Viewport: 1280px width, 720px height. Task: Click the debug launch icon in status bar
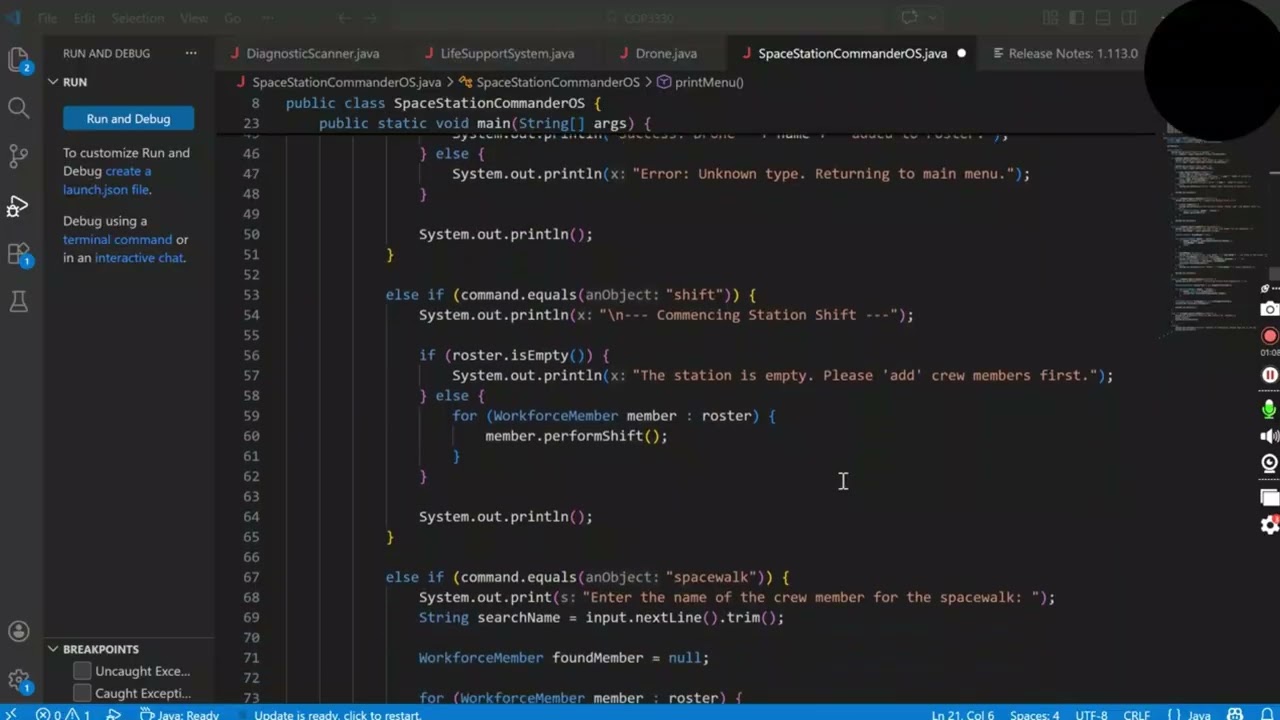[x=114, y=714]
